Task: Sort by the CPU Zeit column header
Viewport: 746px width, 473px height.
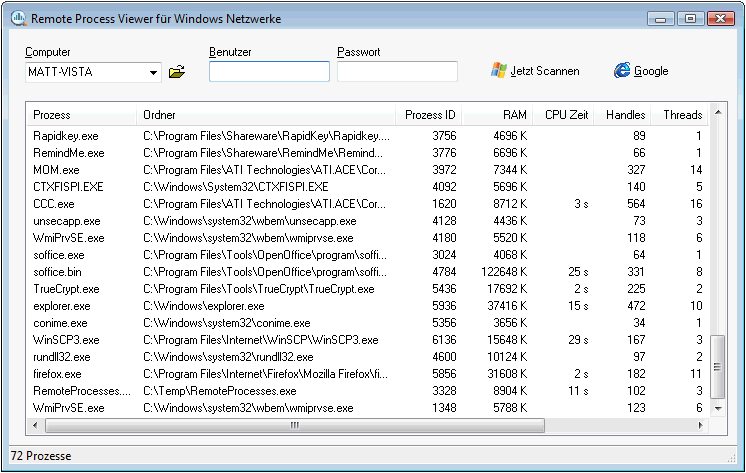Action: tap(563, 115)
